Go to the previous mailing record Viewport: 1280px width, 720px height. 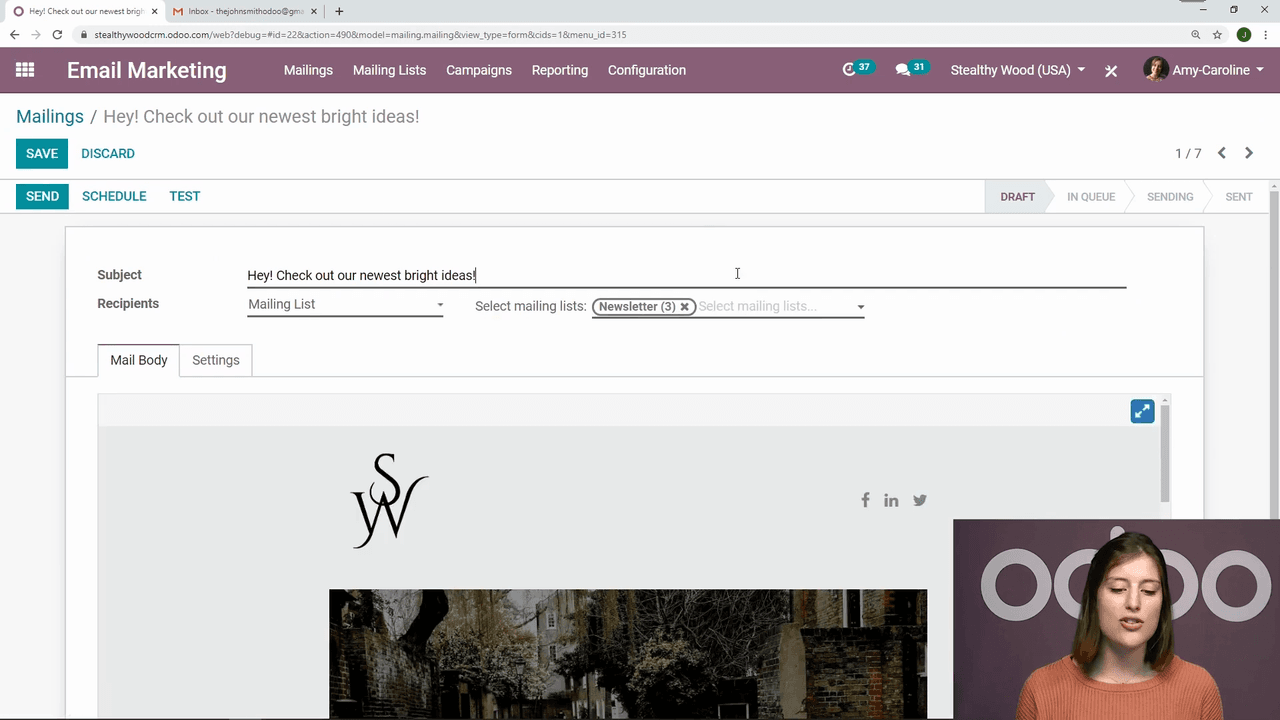point(1222,153)
